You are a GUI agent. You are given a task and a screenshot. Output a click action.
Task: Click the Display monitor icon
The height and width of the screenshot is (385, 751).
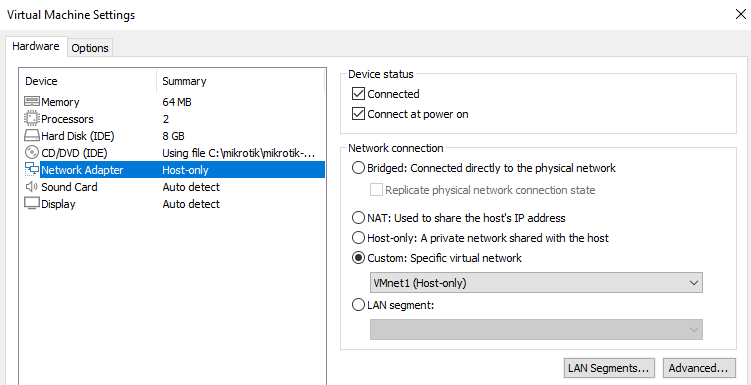pyautogui.click(x=32, y=204)
